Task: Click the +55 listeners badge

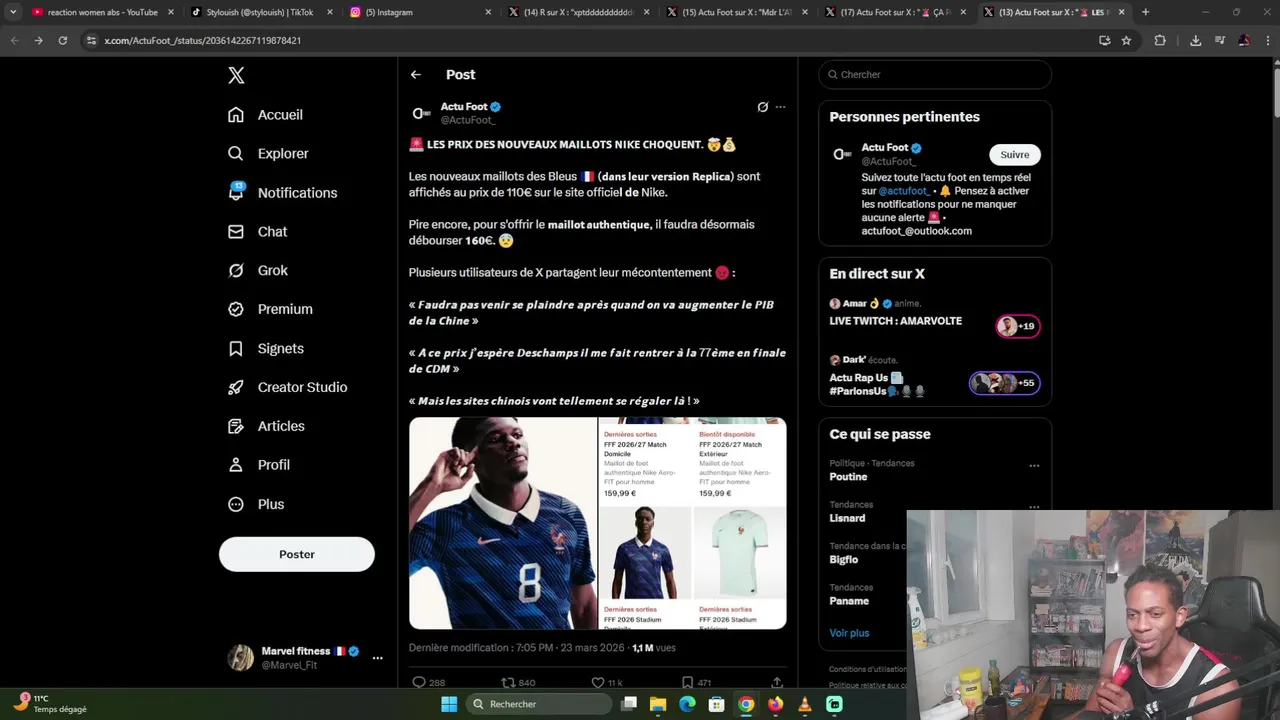Action: click(x=1005, y=383)
